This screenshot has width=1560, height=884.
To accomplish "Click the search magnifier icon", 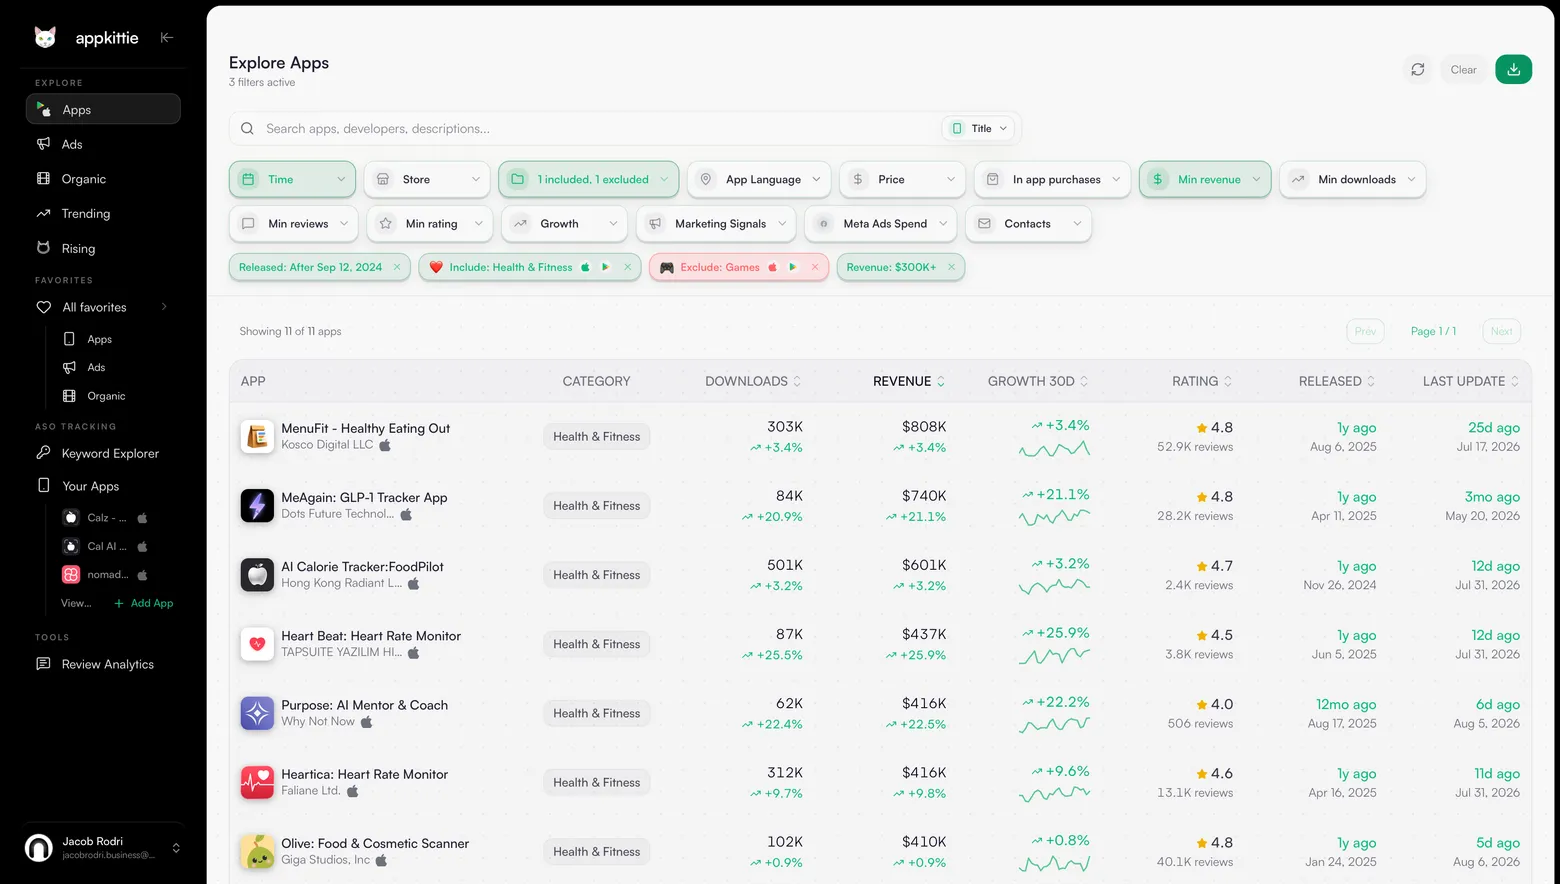I will (247, 128).
